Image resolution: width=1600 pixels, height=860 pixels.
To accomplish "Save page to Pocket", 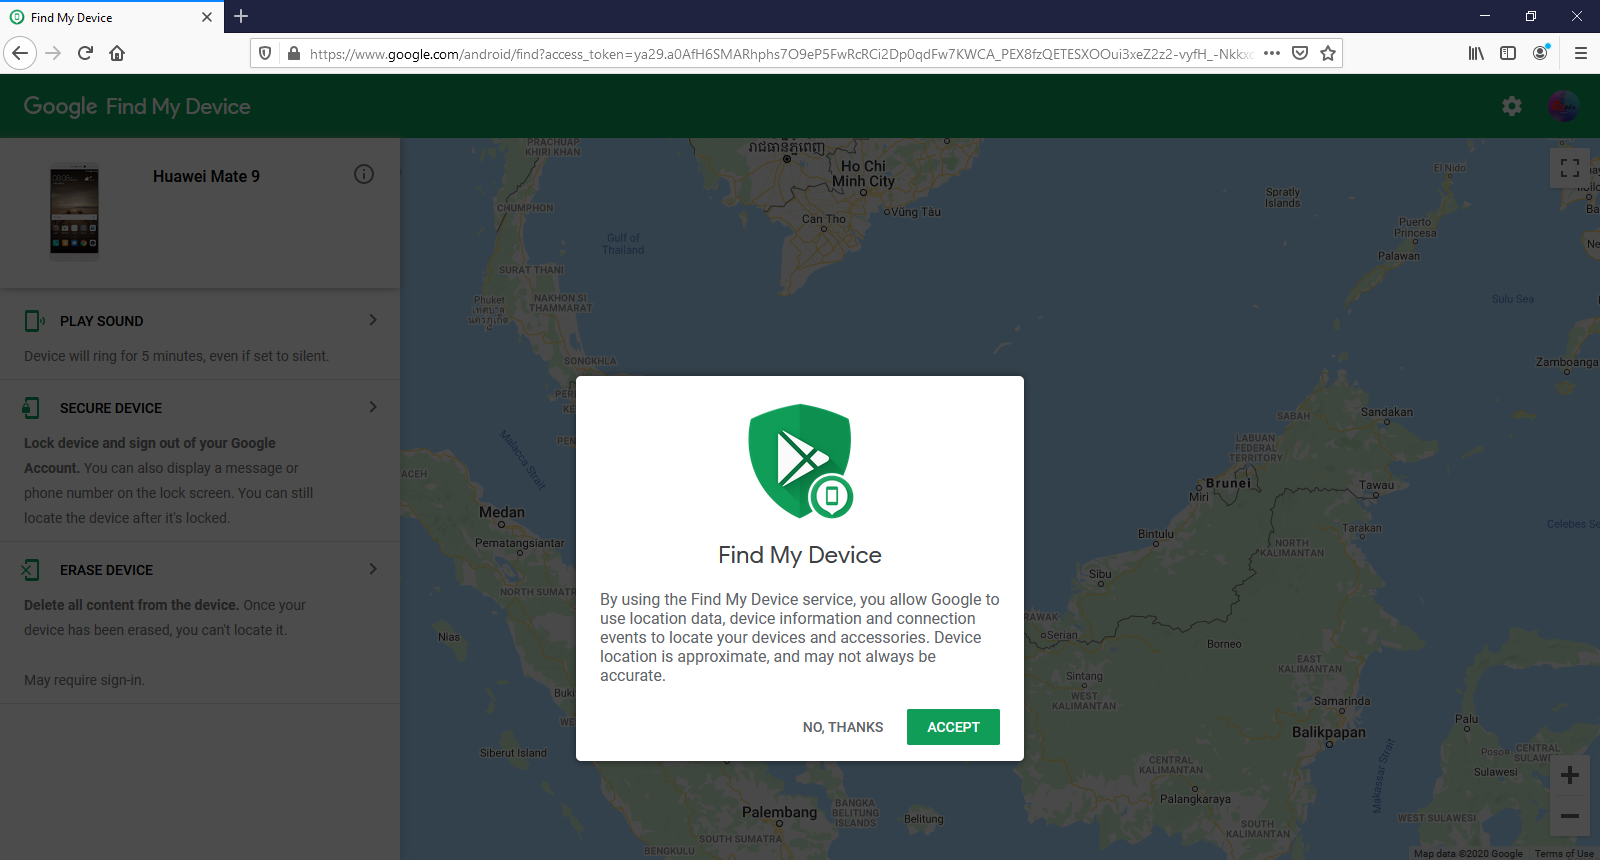I will 1300,53.
